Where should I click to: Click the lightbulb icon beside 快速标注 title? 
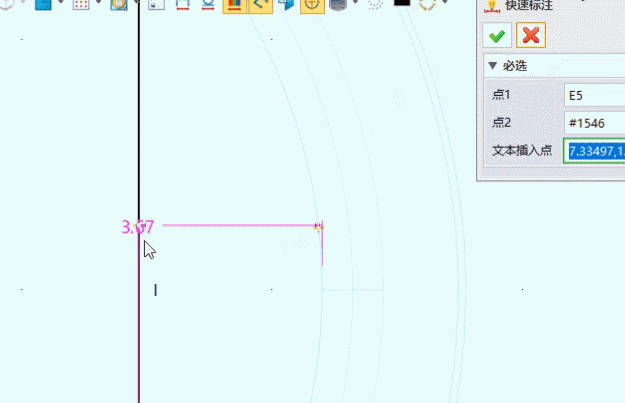(491, 6)
